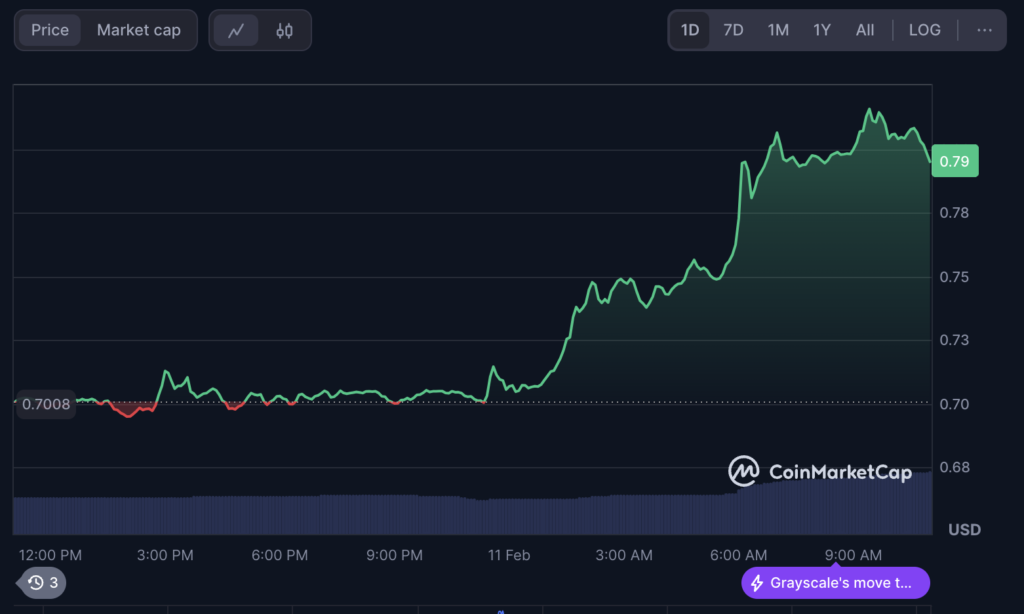Select the candlestick chart icon

tap(284, 30)
